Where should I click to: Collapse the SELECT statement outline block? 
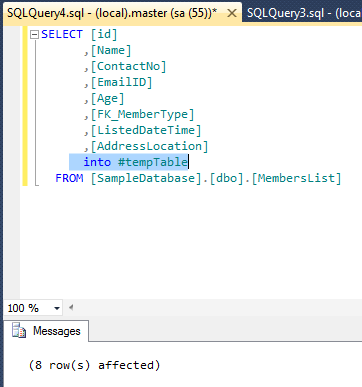coord(34,34)
